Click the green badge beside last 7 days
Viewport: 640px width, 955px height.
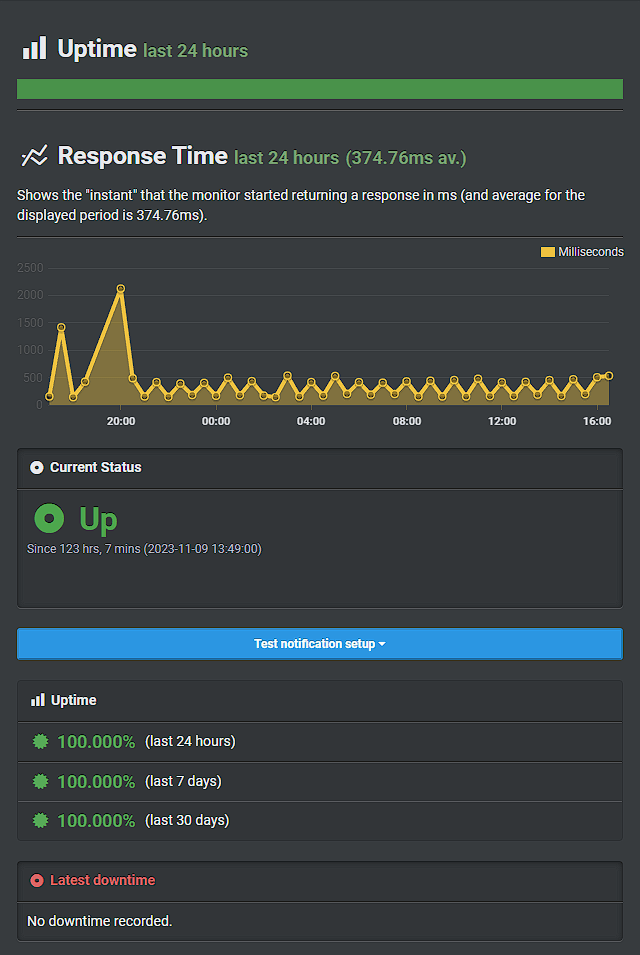40,781
